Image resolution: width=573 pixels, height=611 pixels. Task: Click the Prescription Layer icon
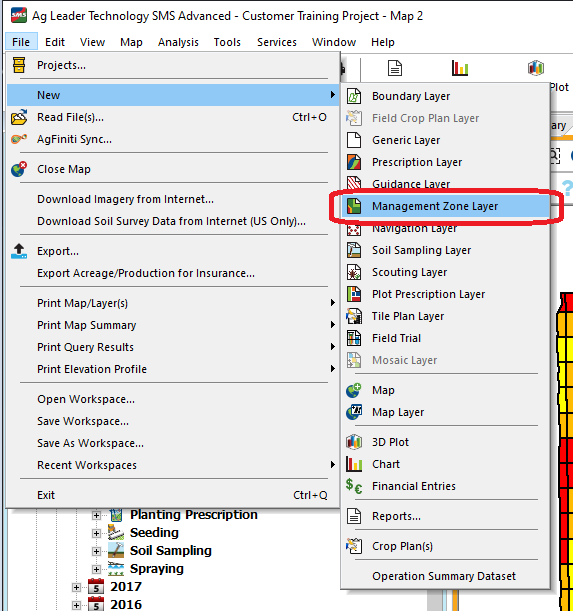[354, 162]
